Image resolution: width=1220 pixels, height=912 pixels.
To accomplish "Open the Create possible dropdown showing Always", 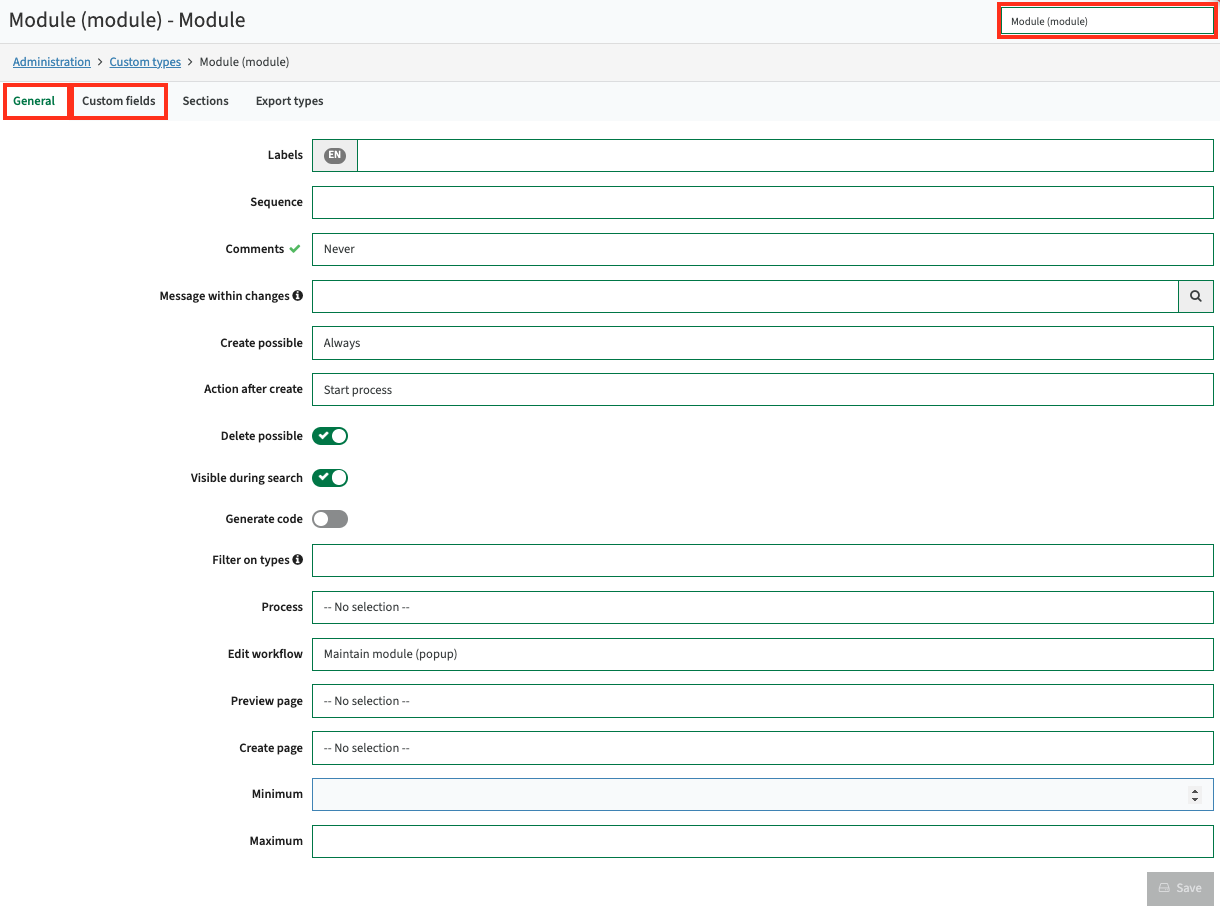I will [763, 343].
